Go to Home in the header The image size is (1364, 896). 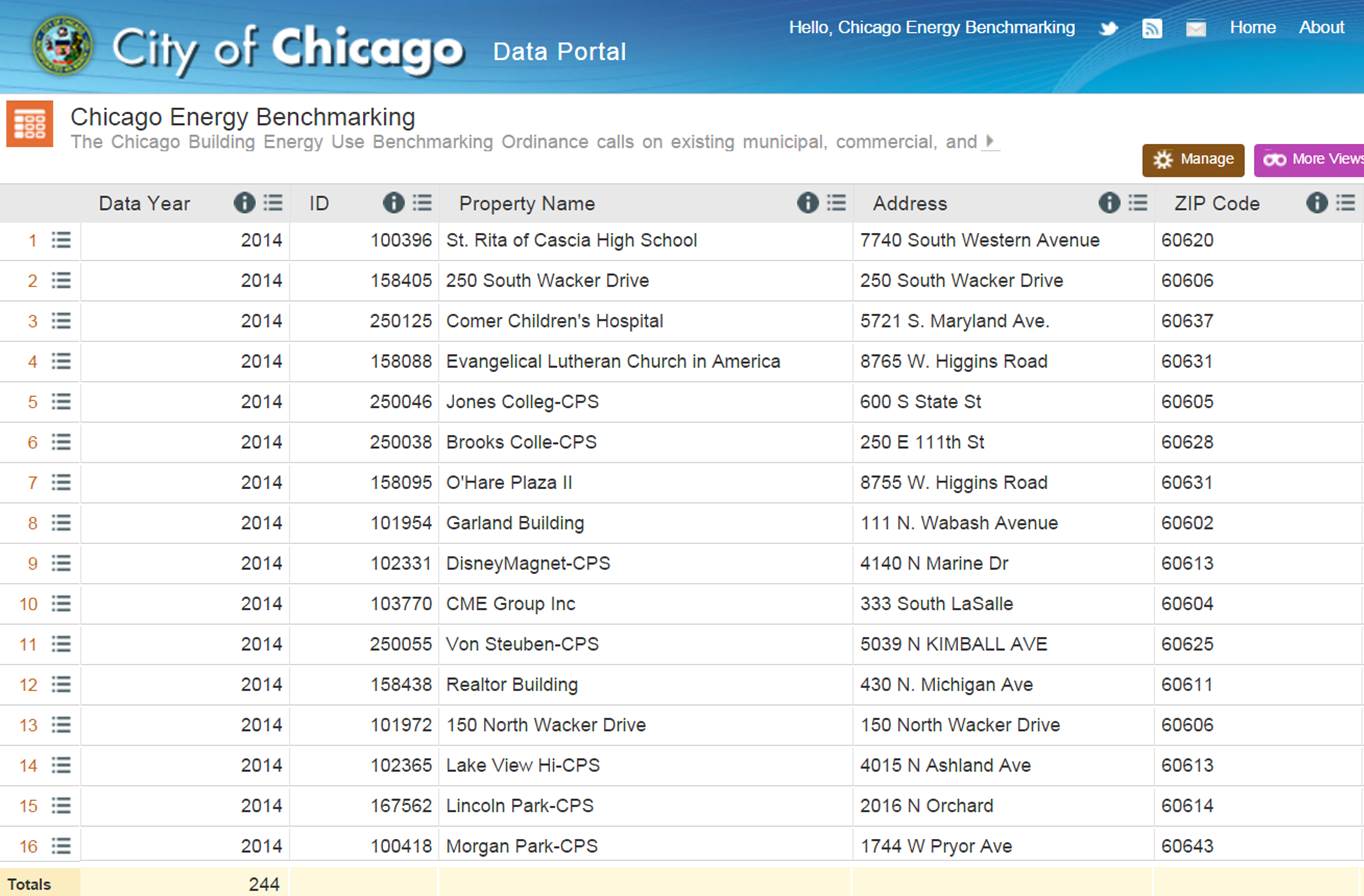pos(1252,28)
